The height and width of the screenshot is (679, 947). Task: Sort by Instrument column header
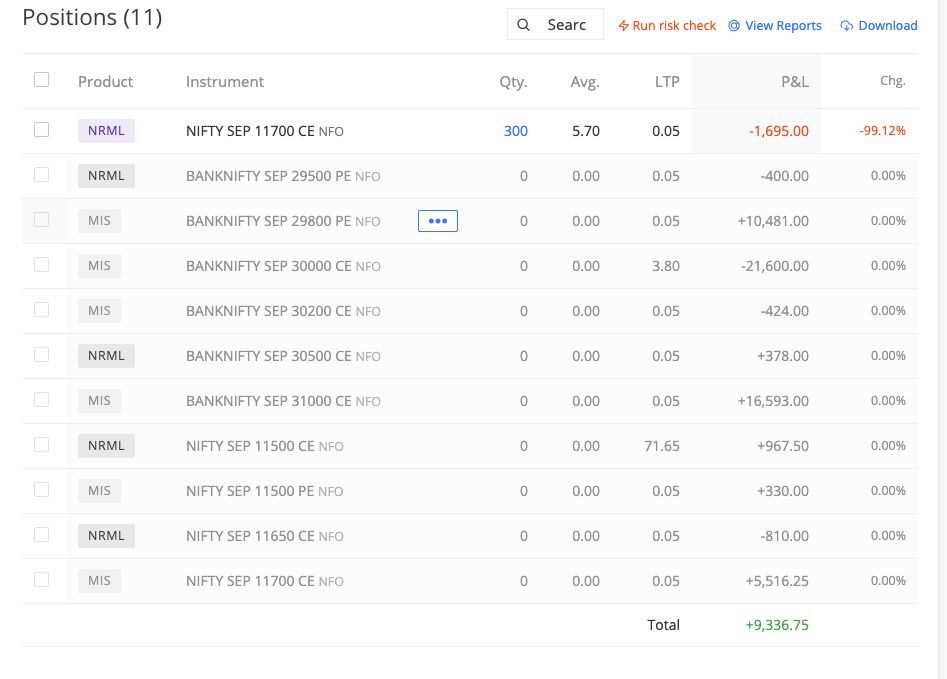click(225, 82)
